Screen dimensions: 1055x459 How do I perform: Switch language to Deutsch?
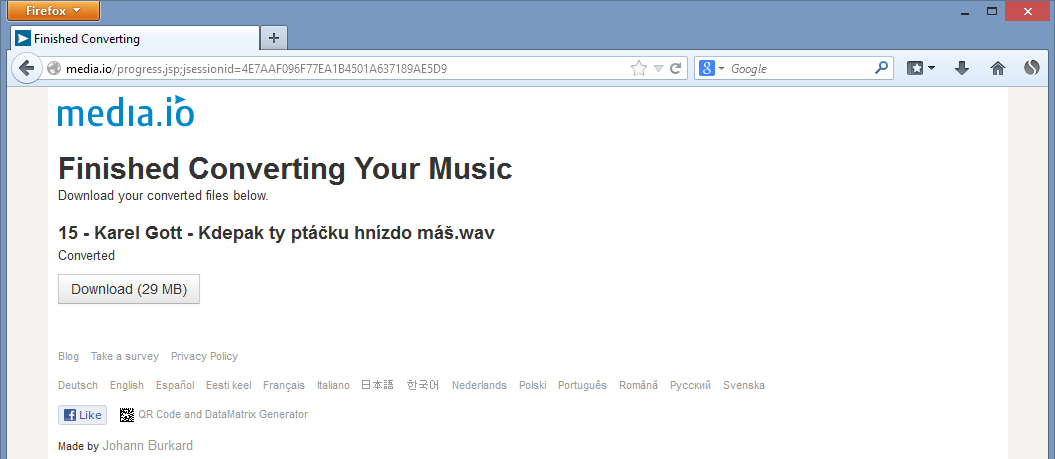point(78,385)
